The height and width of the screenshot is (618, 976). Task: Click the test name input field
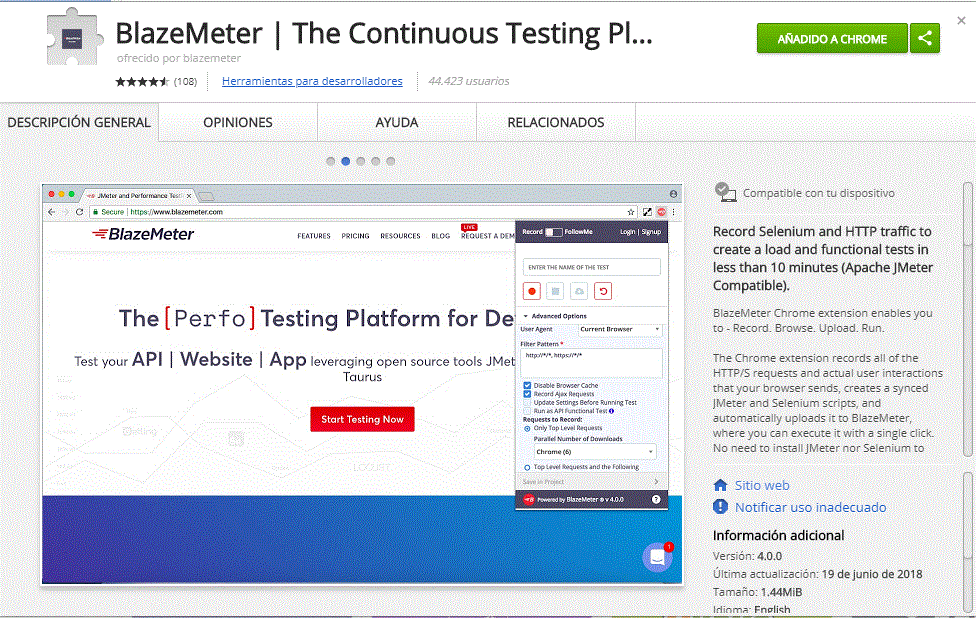[x=591, y=268]
